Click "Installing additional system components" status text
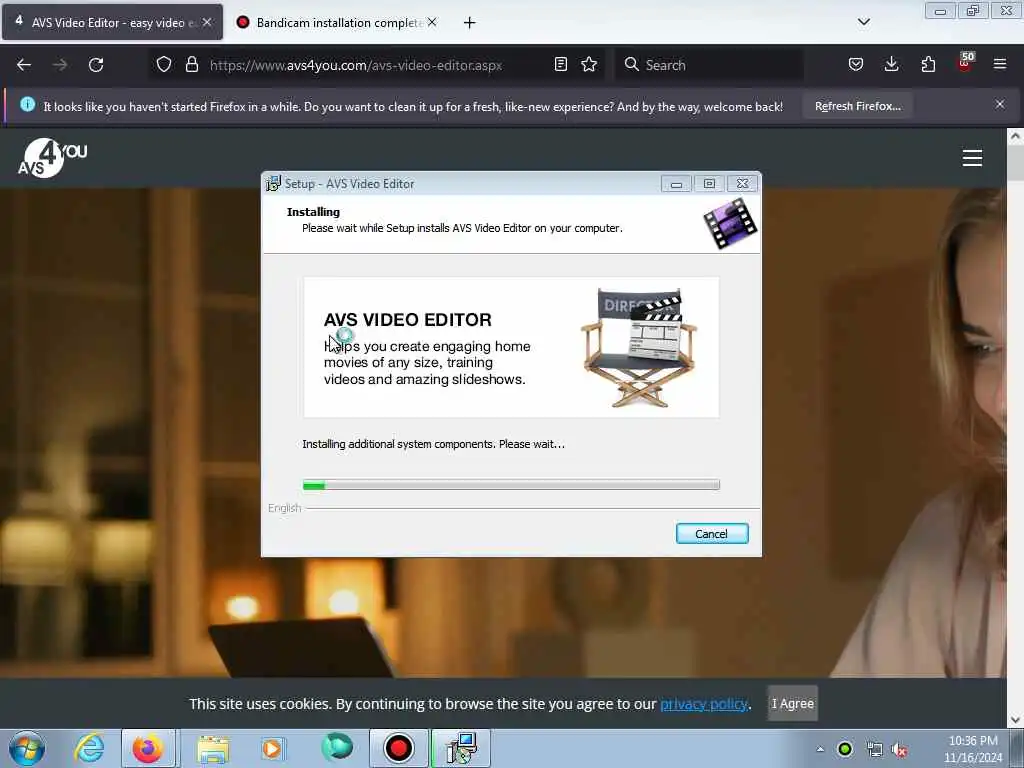This screenshot has width=1024, height=768. [434, 444]
